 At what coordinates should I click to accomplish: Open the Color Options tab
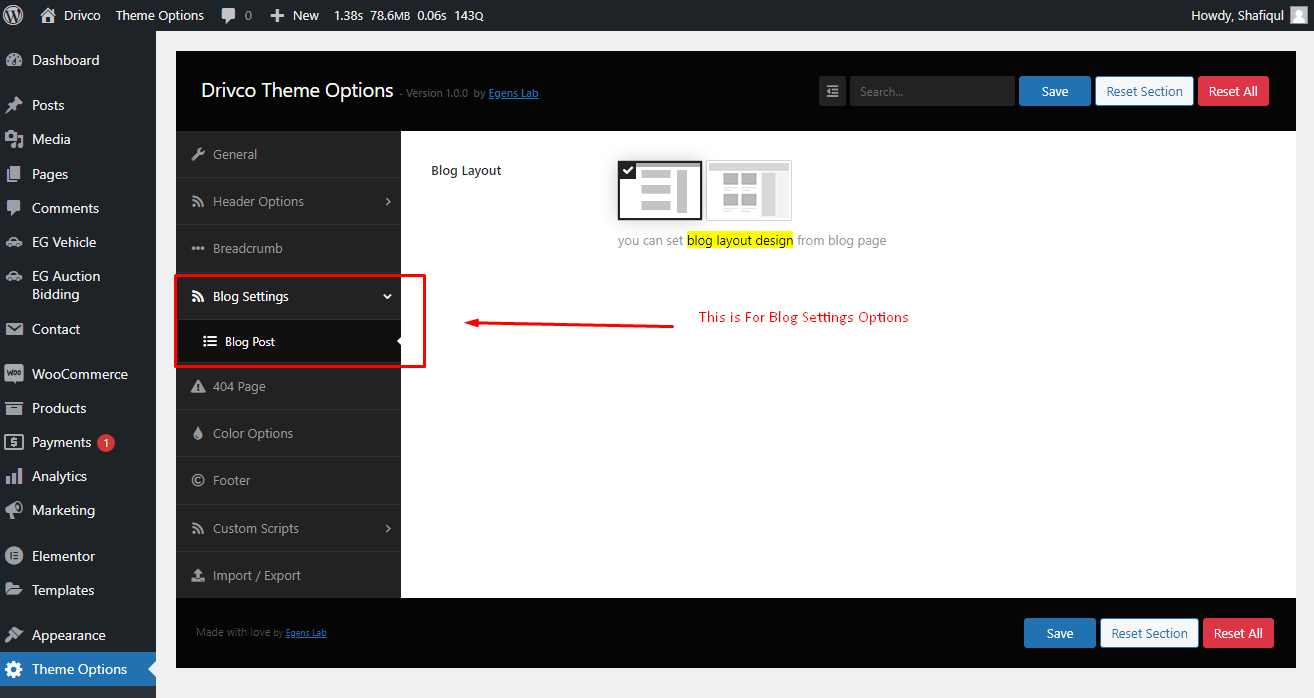pyautogui.click(x=288, y=433)
